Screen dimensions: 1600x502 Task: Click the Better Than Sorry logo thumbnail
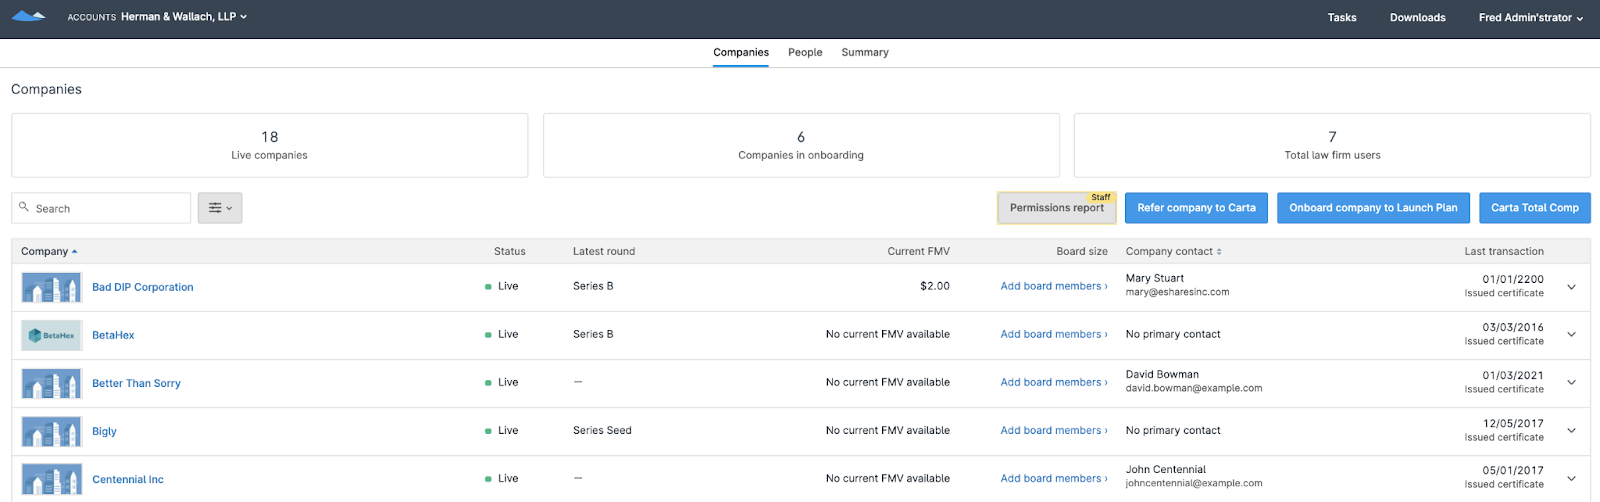point(51,383)
